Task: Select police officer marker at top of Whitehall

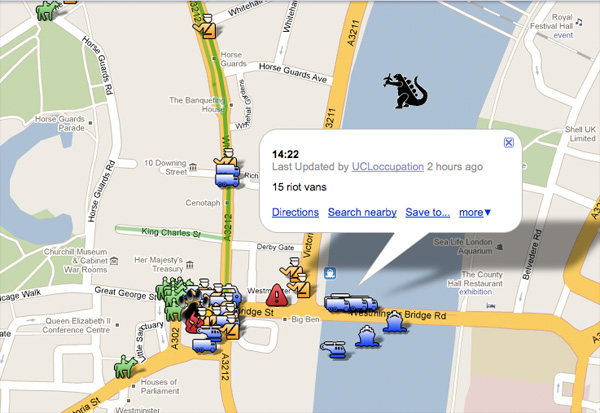Action: point(205,26)
